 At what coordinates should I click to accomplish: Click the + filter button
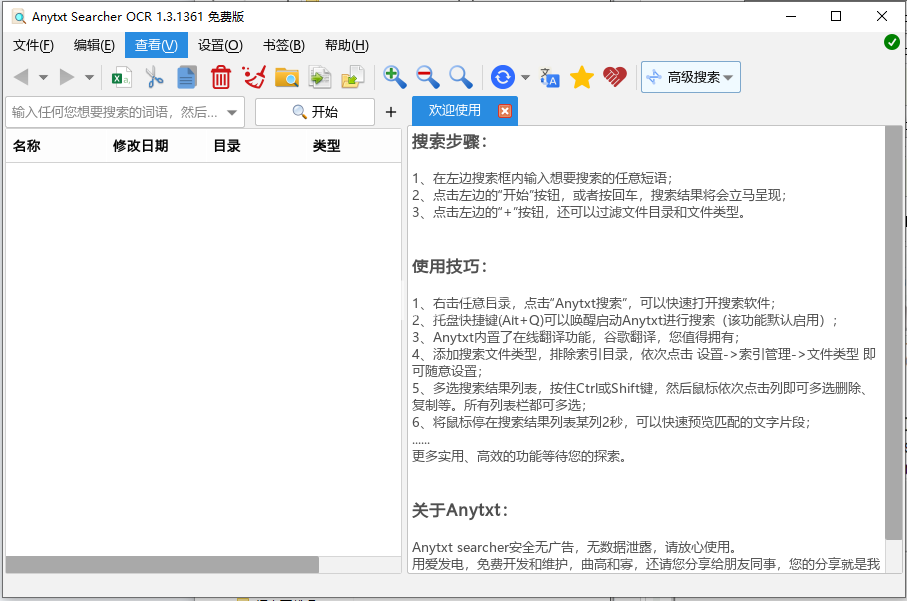(391, 112)
